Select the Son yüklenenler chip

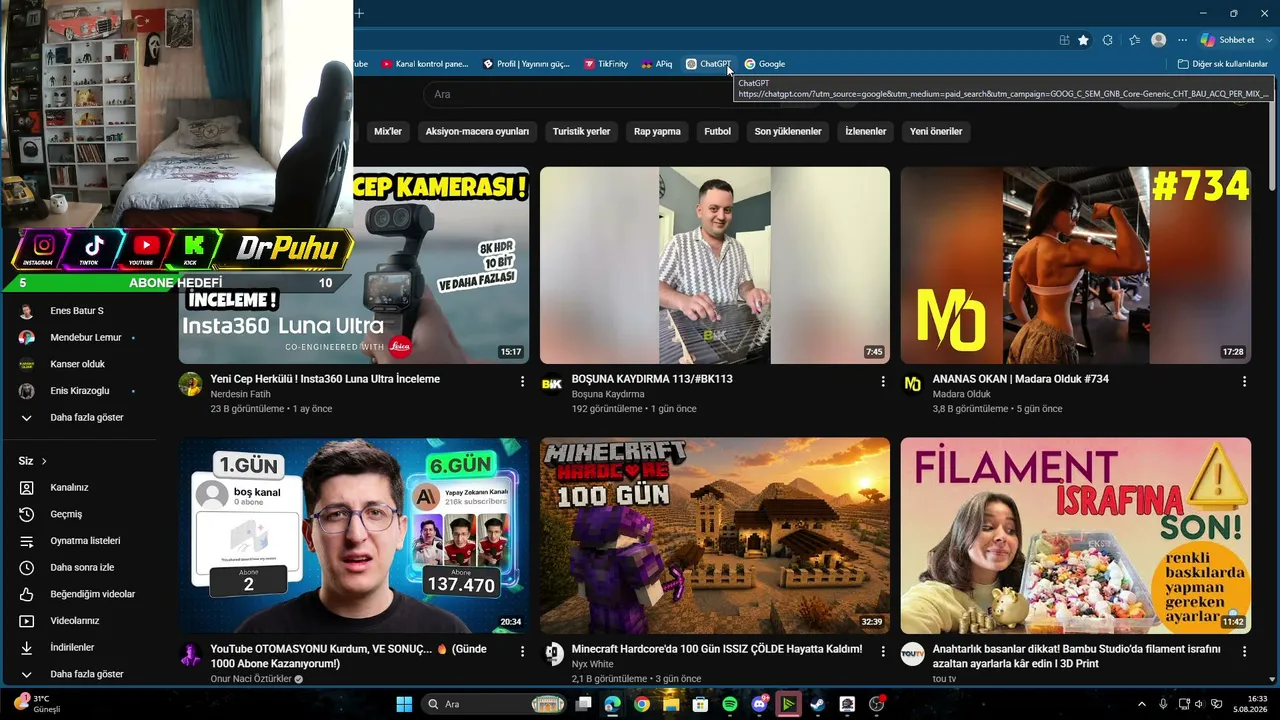point(788,131)
